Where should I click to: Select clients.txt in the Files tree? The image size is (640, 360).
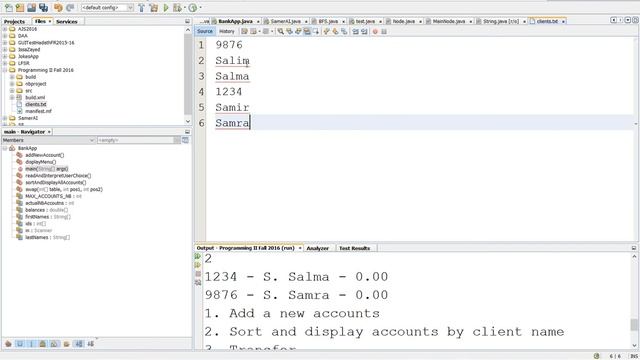36,104
